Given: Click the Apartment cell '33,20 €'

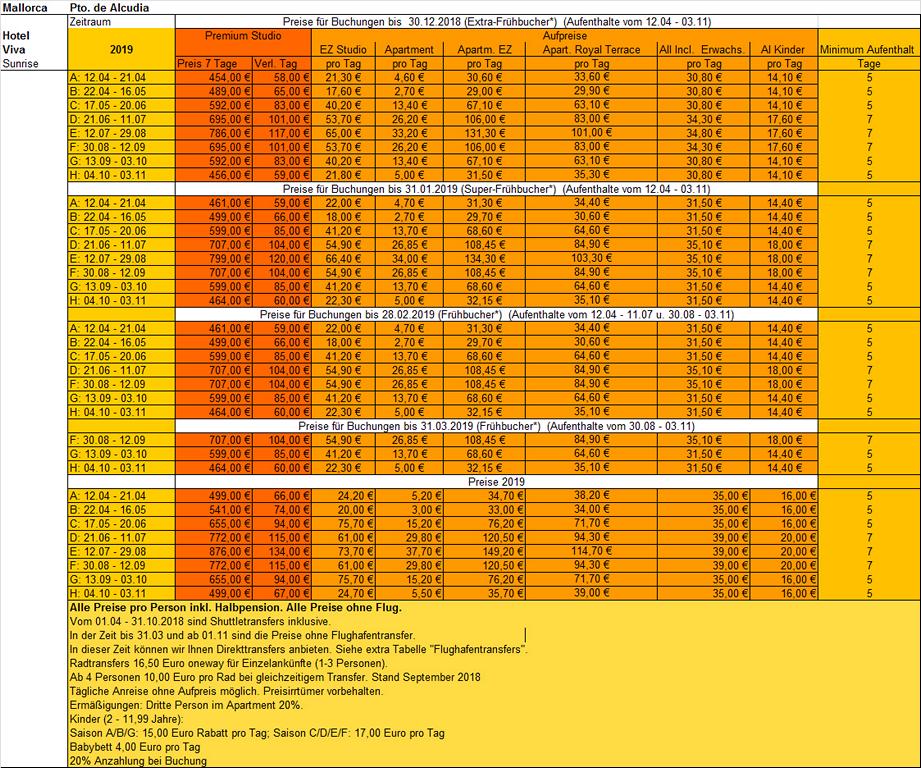Looking at the screenshot, I should (x=409, y=133).
